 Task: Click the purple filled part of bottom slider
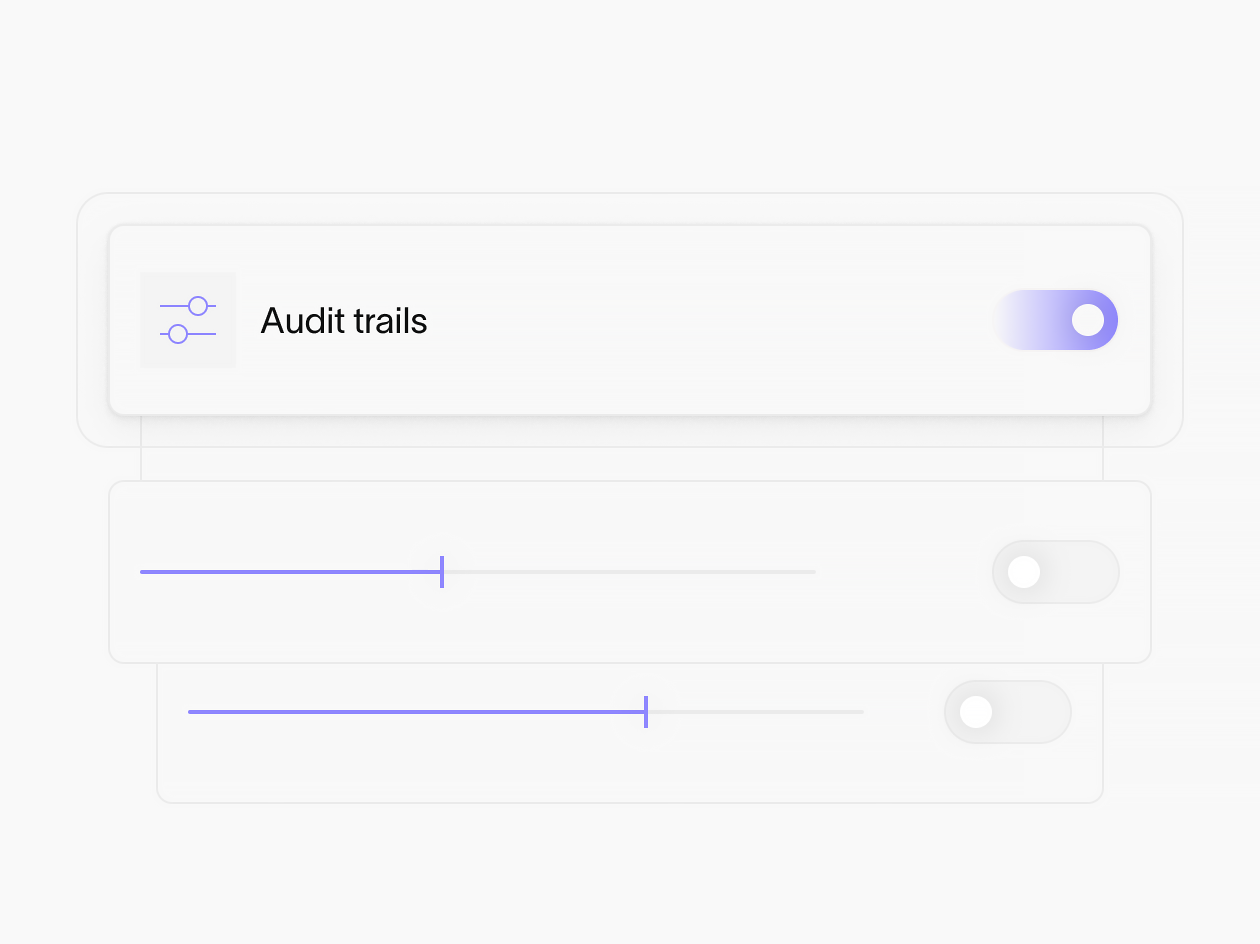click(x=415, y=712)
